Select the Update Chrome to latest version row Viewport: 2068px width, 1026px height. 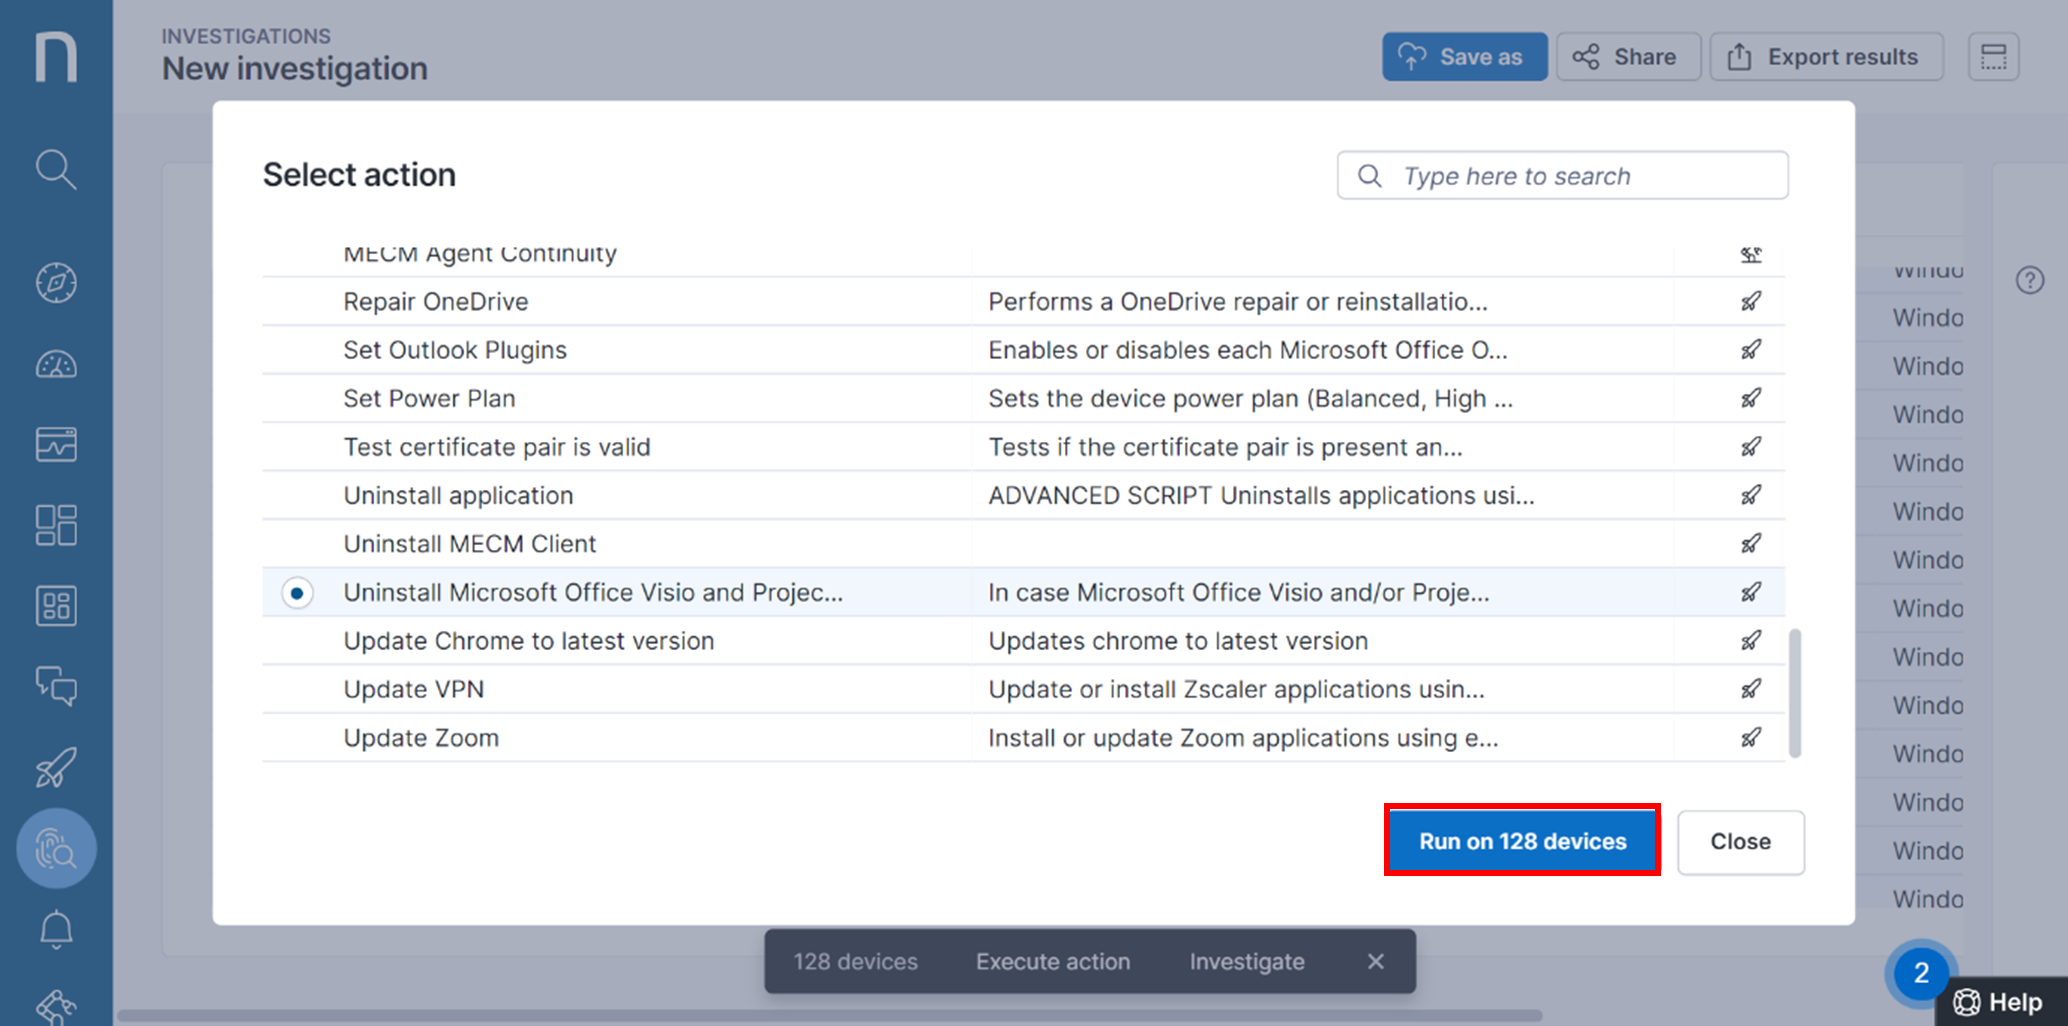click(1023, 641)
